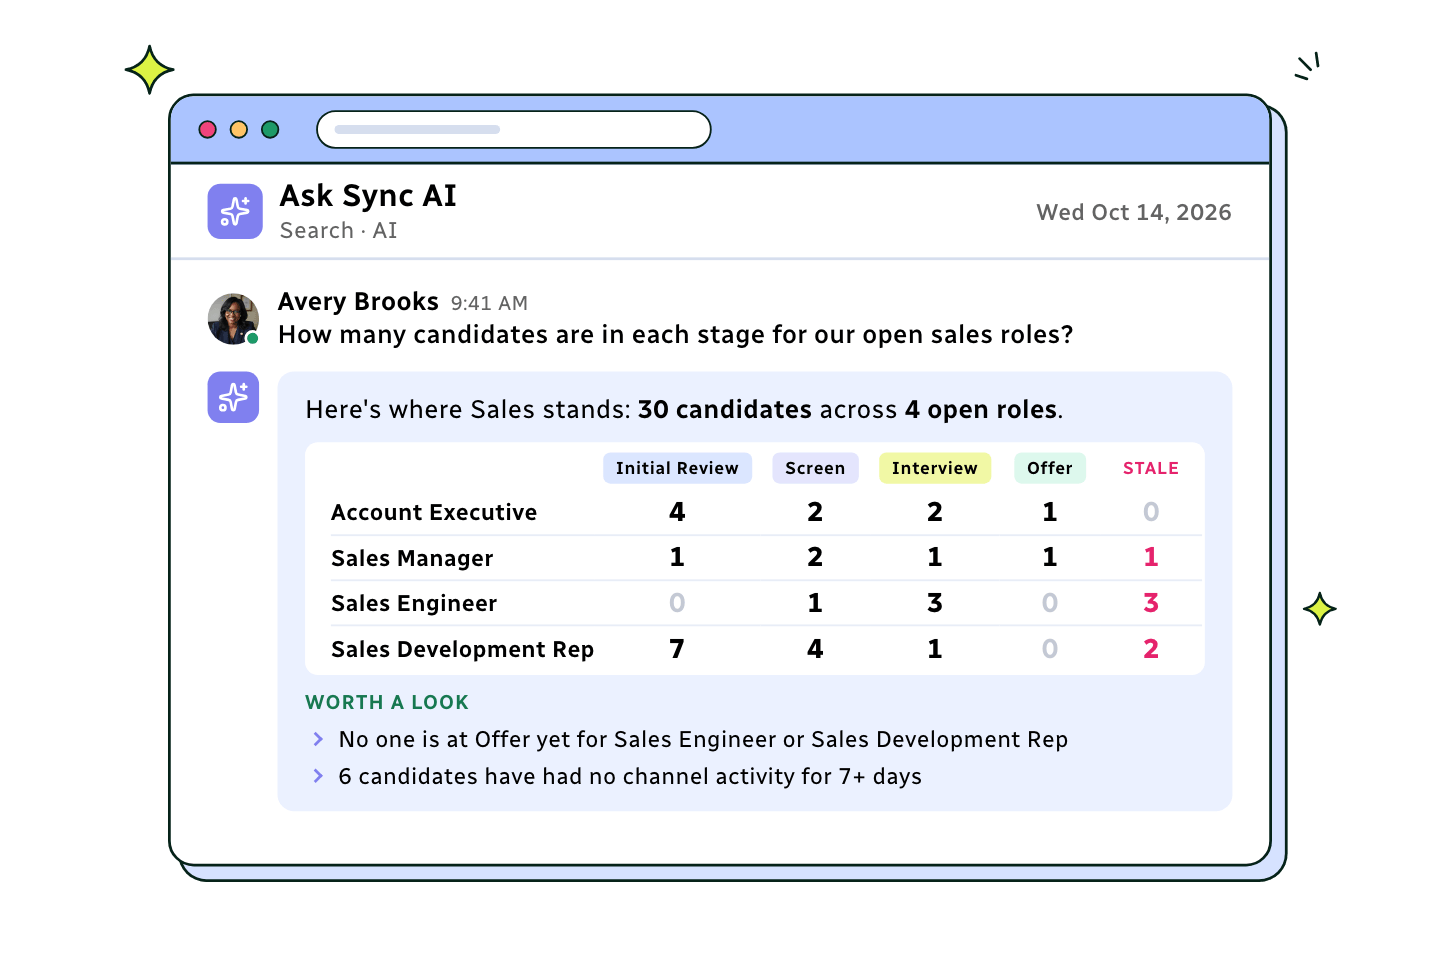Click the WORTH A LOOK heading
The image size is (1440, 960).
coord(387,702)
